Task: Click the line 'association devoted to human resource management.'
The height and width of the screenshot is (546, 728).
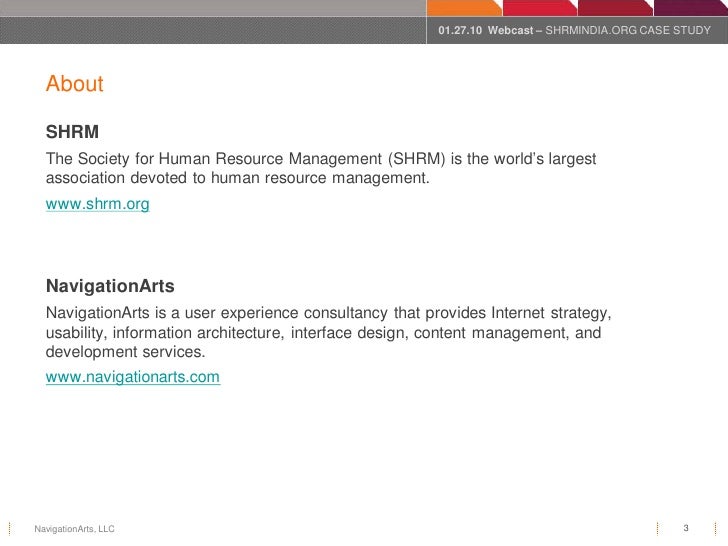Action: [x=238, y=178]
